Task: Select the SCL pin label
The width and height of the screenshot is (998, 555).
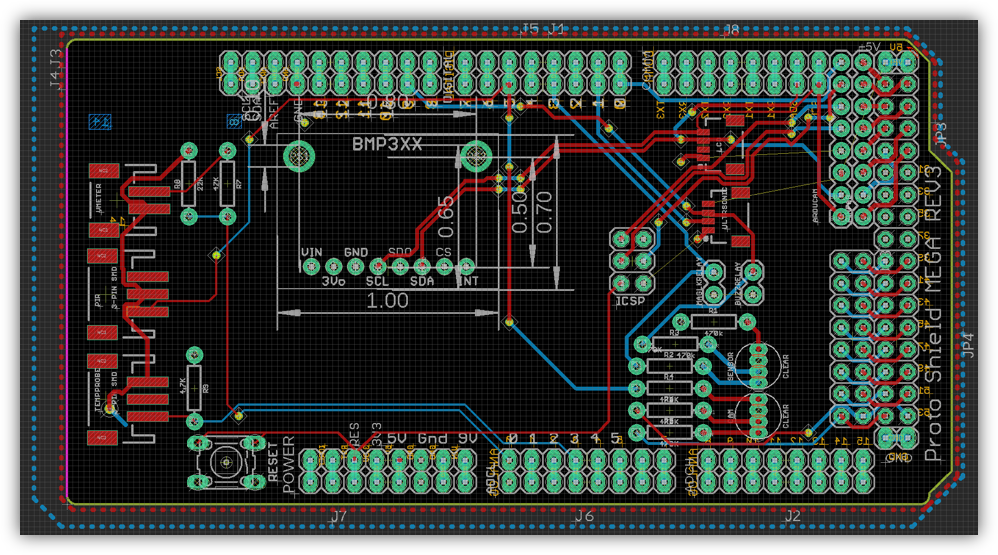Action: pos(377,281)
